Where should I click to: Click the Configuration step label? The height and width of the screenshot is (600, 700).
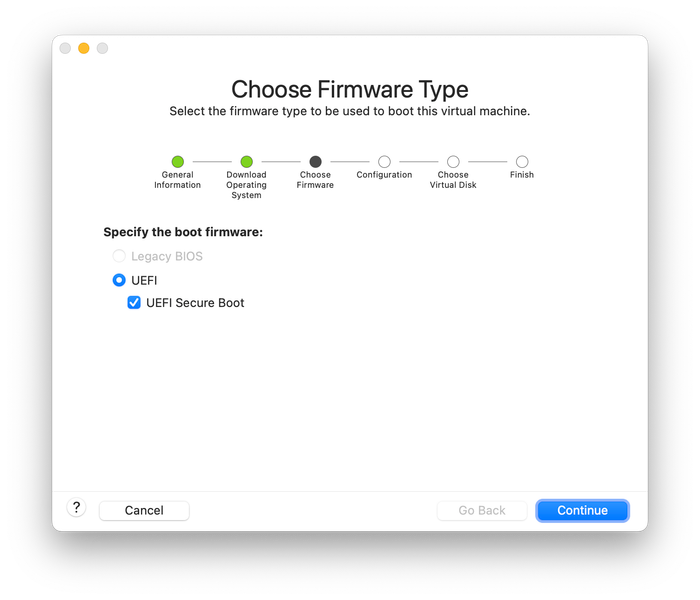coord(384,175)
